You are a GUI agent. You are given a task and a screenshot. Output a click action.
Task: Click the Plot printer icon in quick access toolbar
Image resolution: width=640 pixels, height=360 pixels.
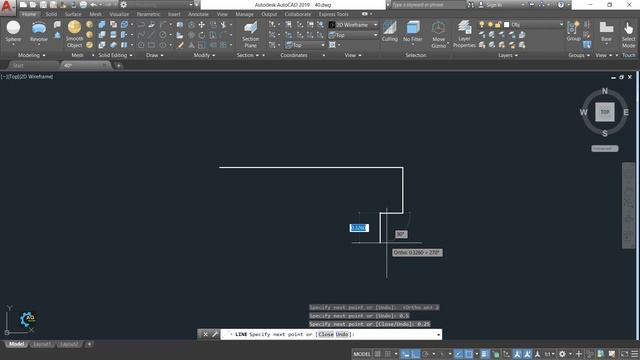click(x=83, y=5)
